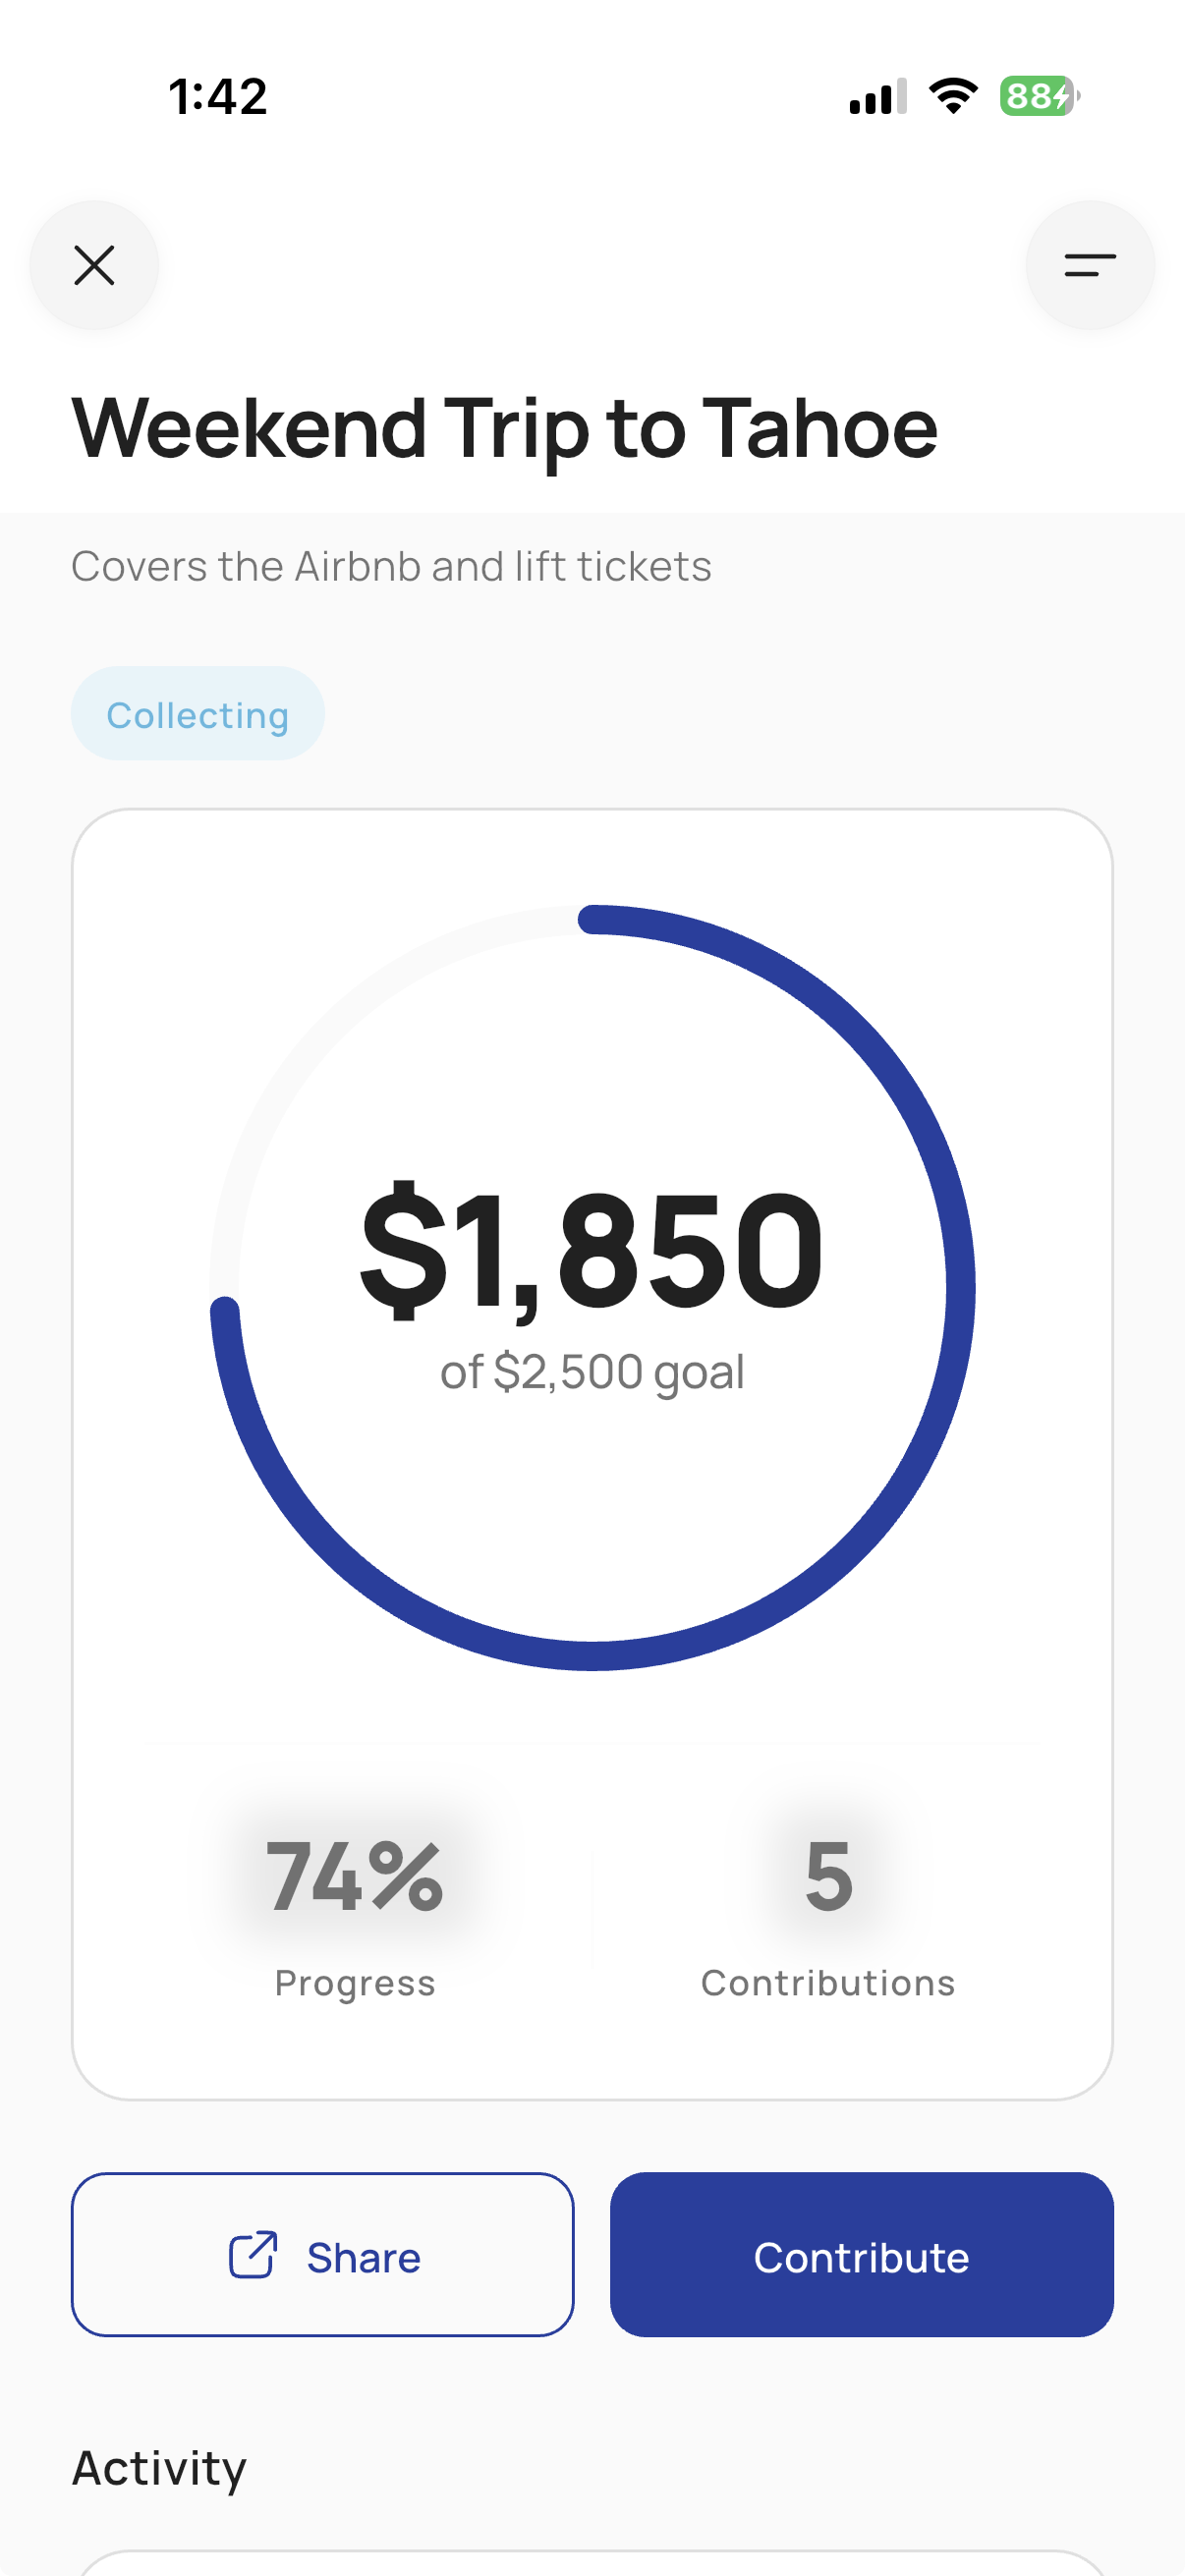Tap the Activity section heading

point(159,2467)
